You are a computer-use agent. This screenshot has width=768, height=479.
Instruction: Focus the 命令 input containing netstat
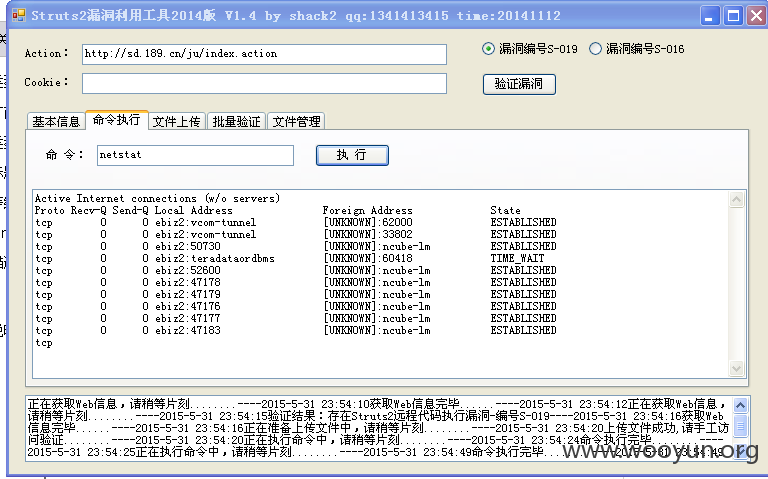click(x=195, y=155)
